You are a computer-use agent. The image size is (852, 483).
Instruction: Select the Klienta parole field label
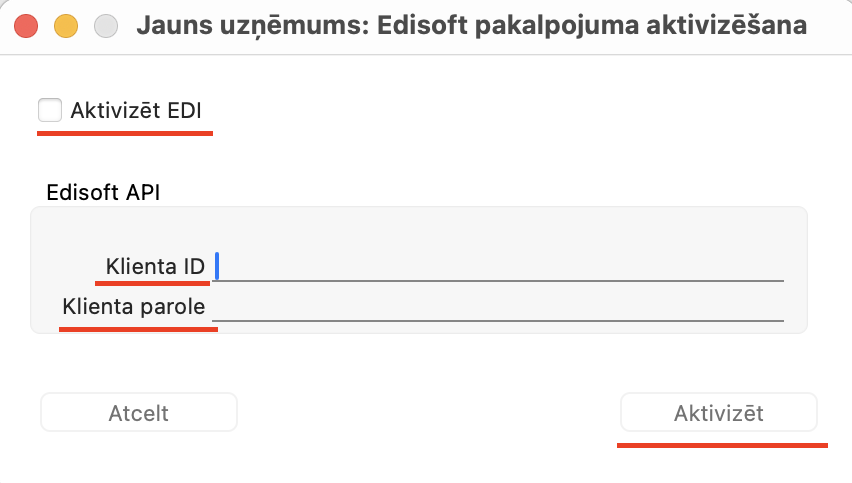[134, 306]
